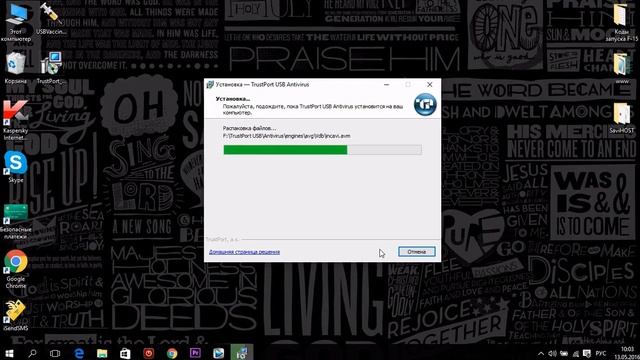
Task: Open the 'www' desktop folder
Action: tap(622, 68)
